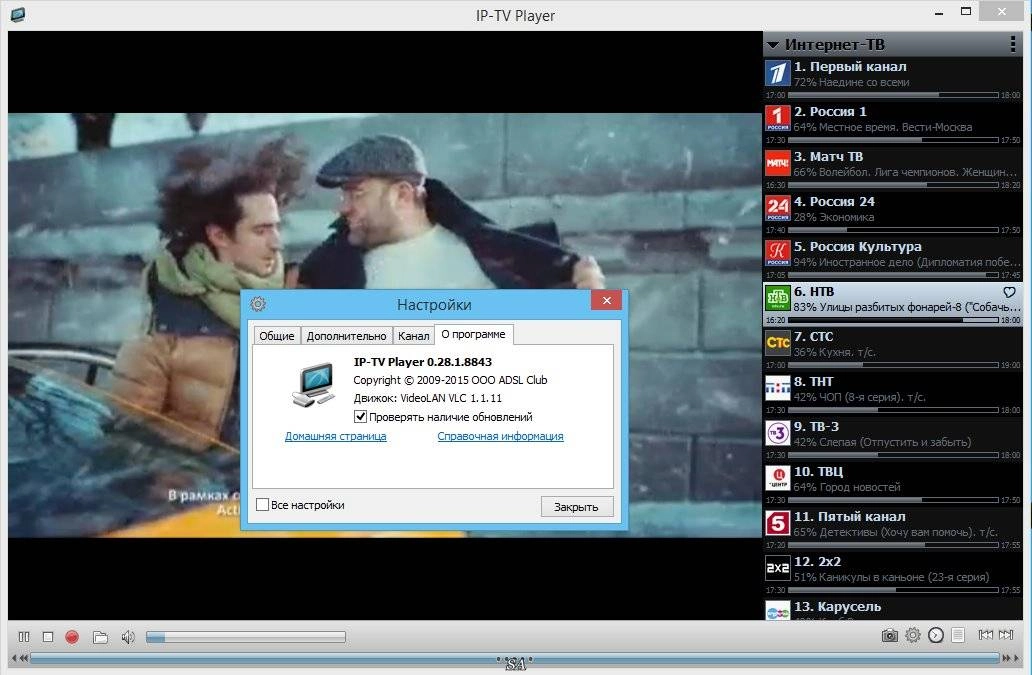Open the Дополнительно settings tab
This screenshot has height=675, width=1032.
click(346, 336)
